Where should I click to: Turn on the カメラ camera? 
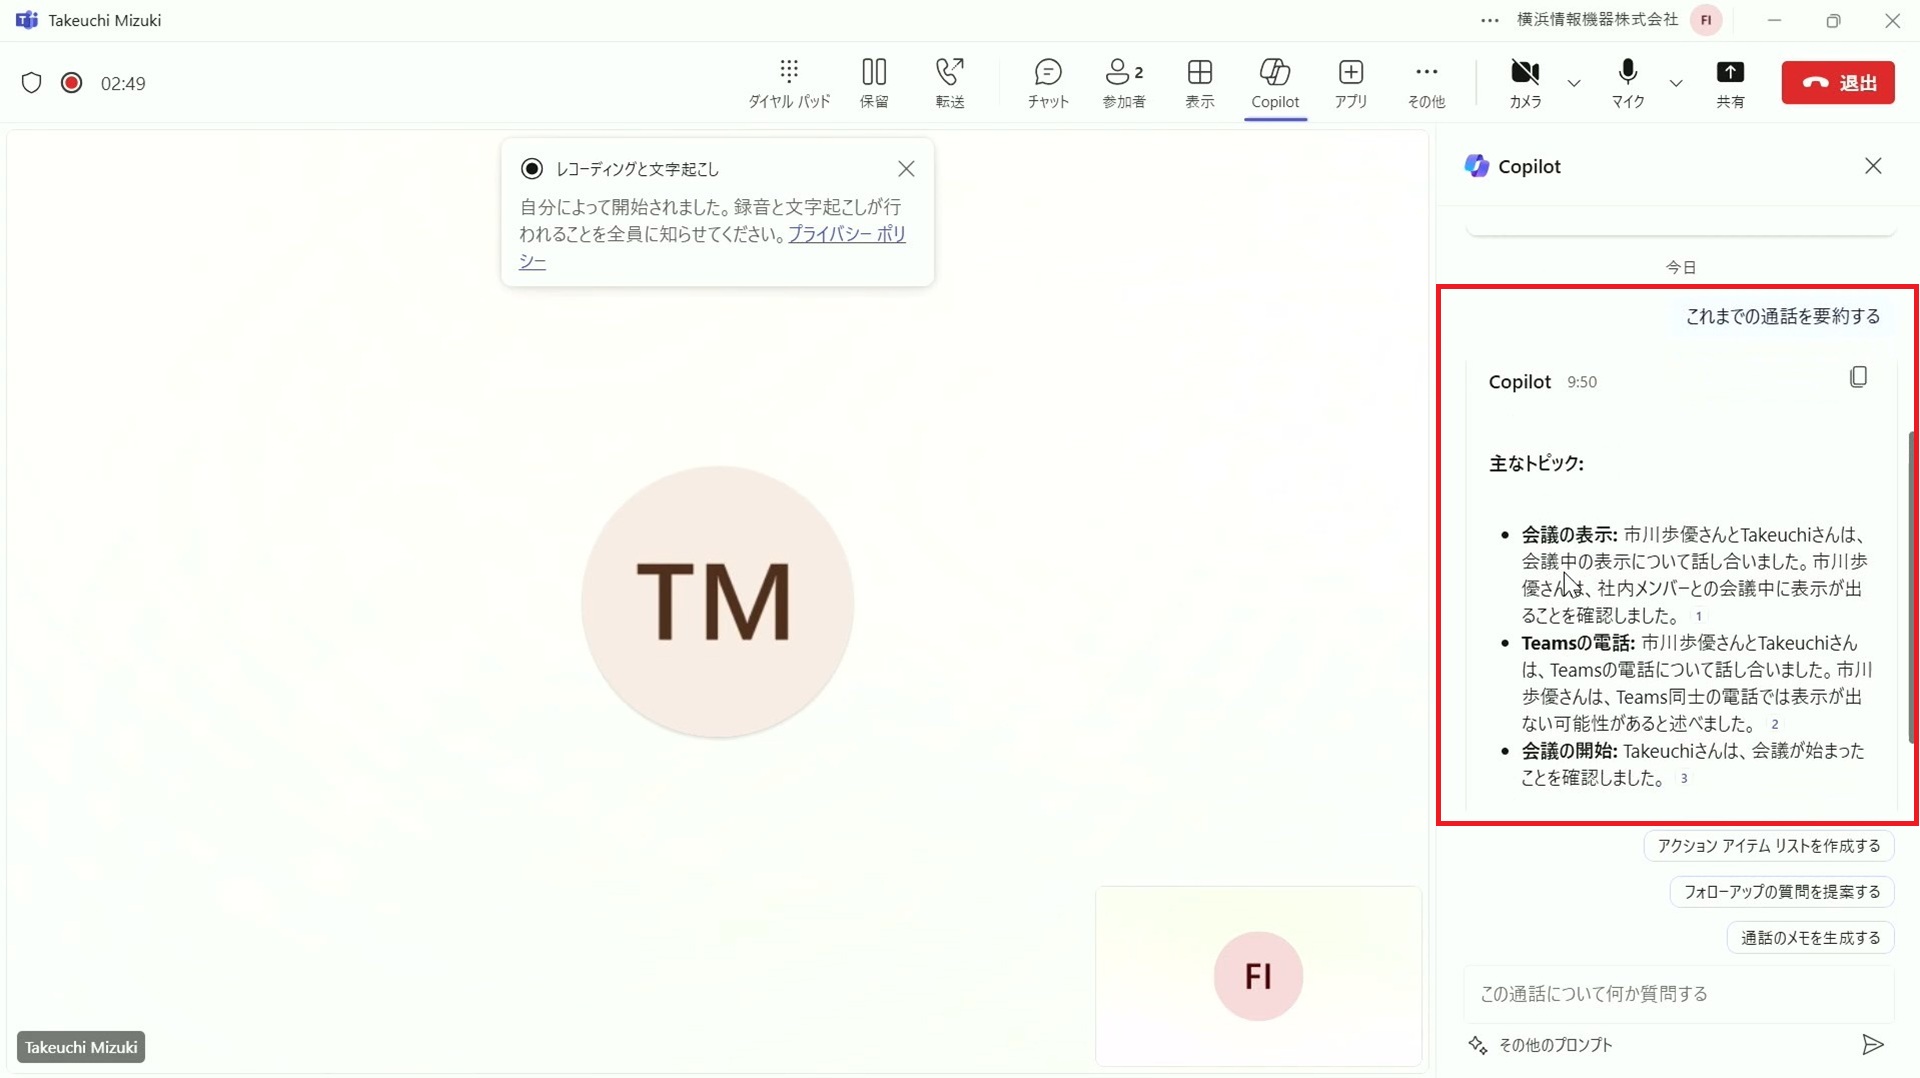1525,83
